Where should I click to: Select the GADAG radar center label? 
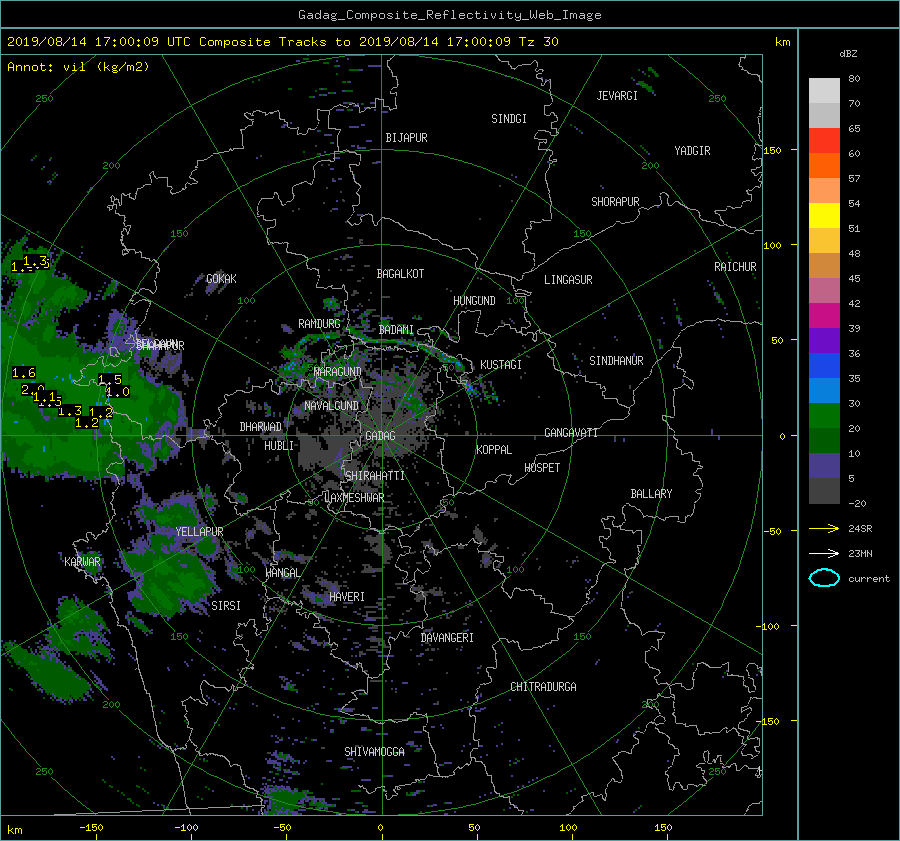click(381, 436)
